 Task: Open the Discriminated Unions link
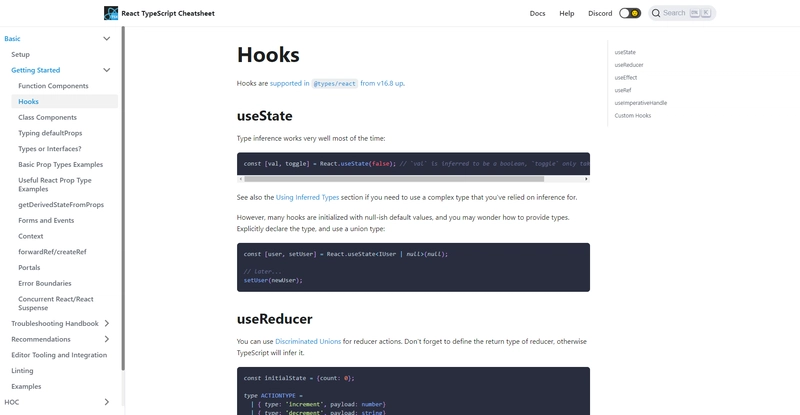click(308, 341)
